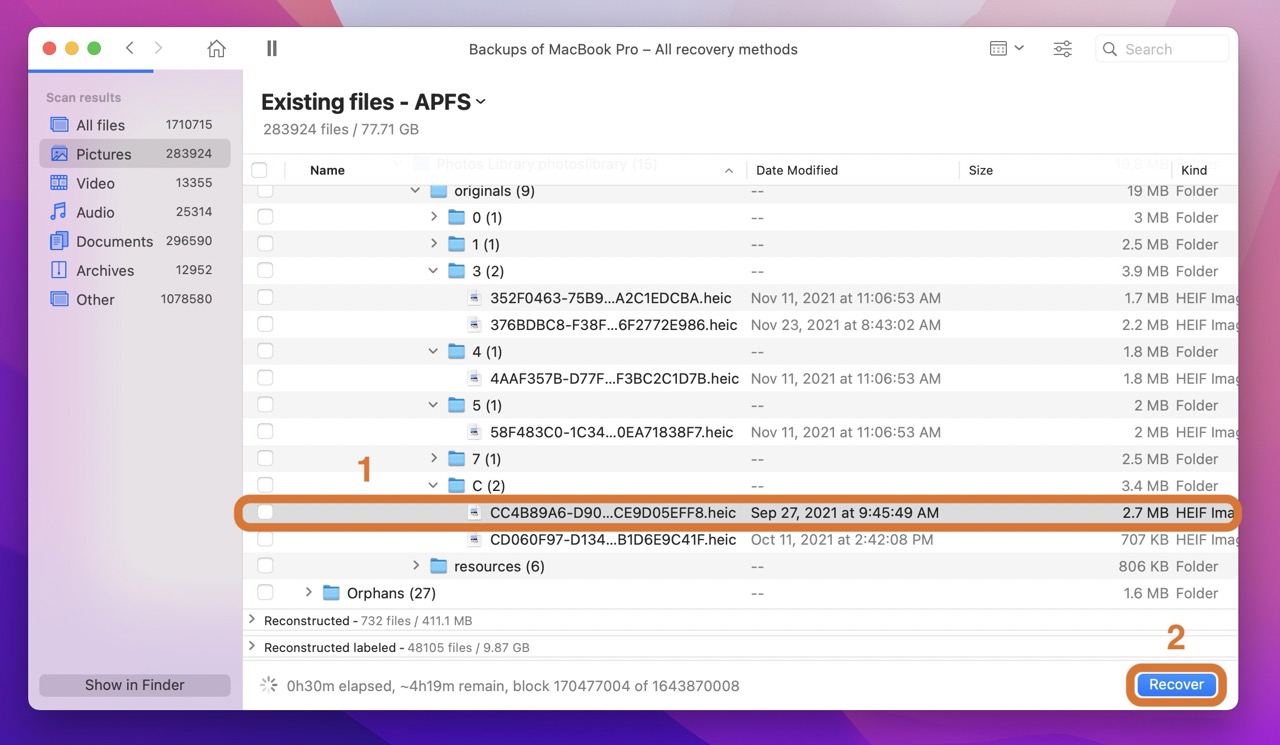
Task: Expand the resources (6) folder
Action: click(x=415, y=566)
